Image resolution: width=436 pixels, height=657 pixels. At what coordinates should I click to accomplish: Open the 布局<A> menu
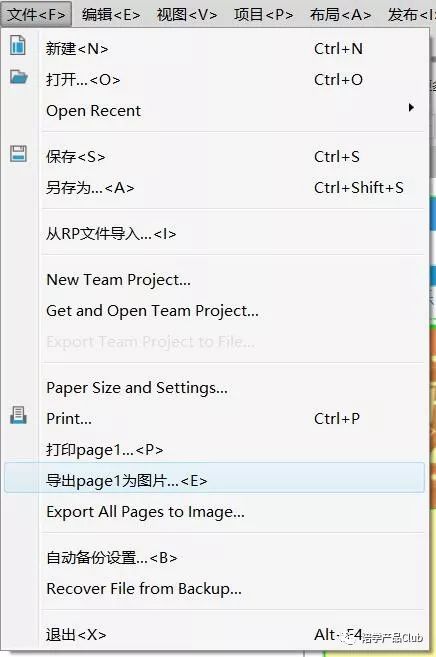[340, 15]
